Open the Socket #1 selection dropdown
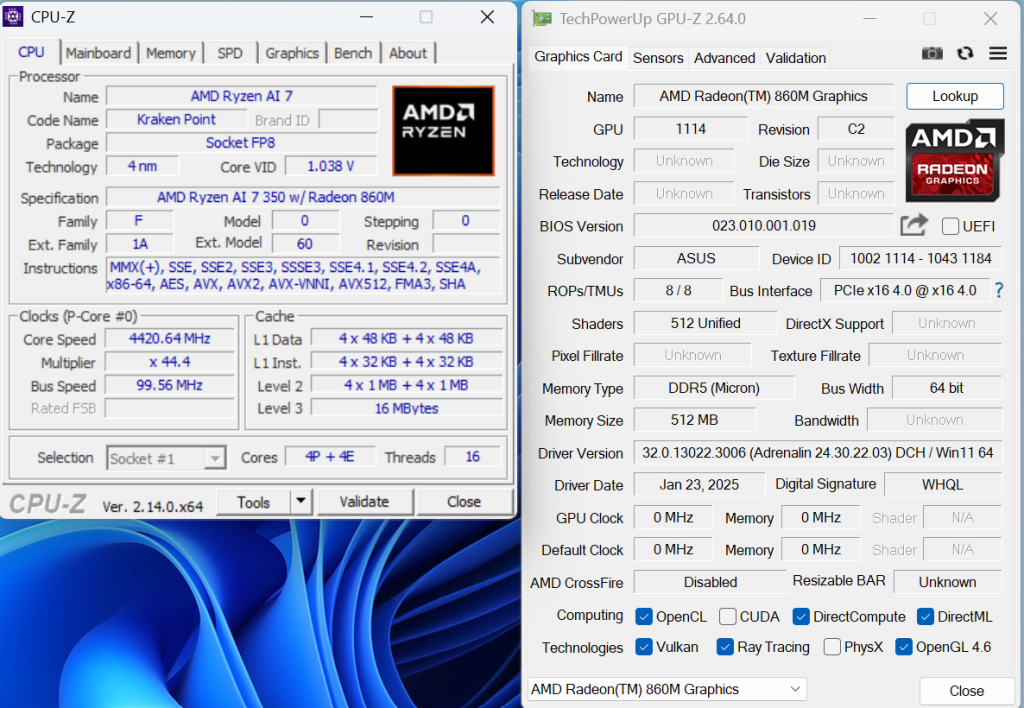The height and width of the screenshot is (708, 1024). pyautogui.click(x=166, y=458)
